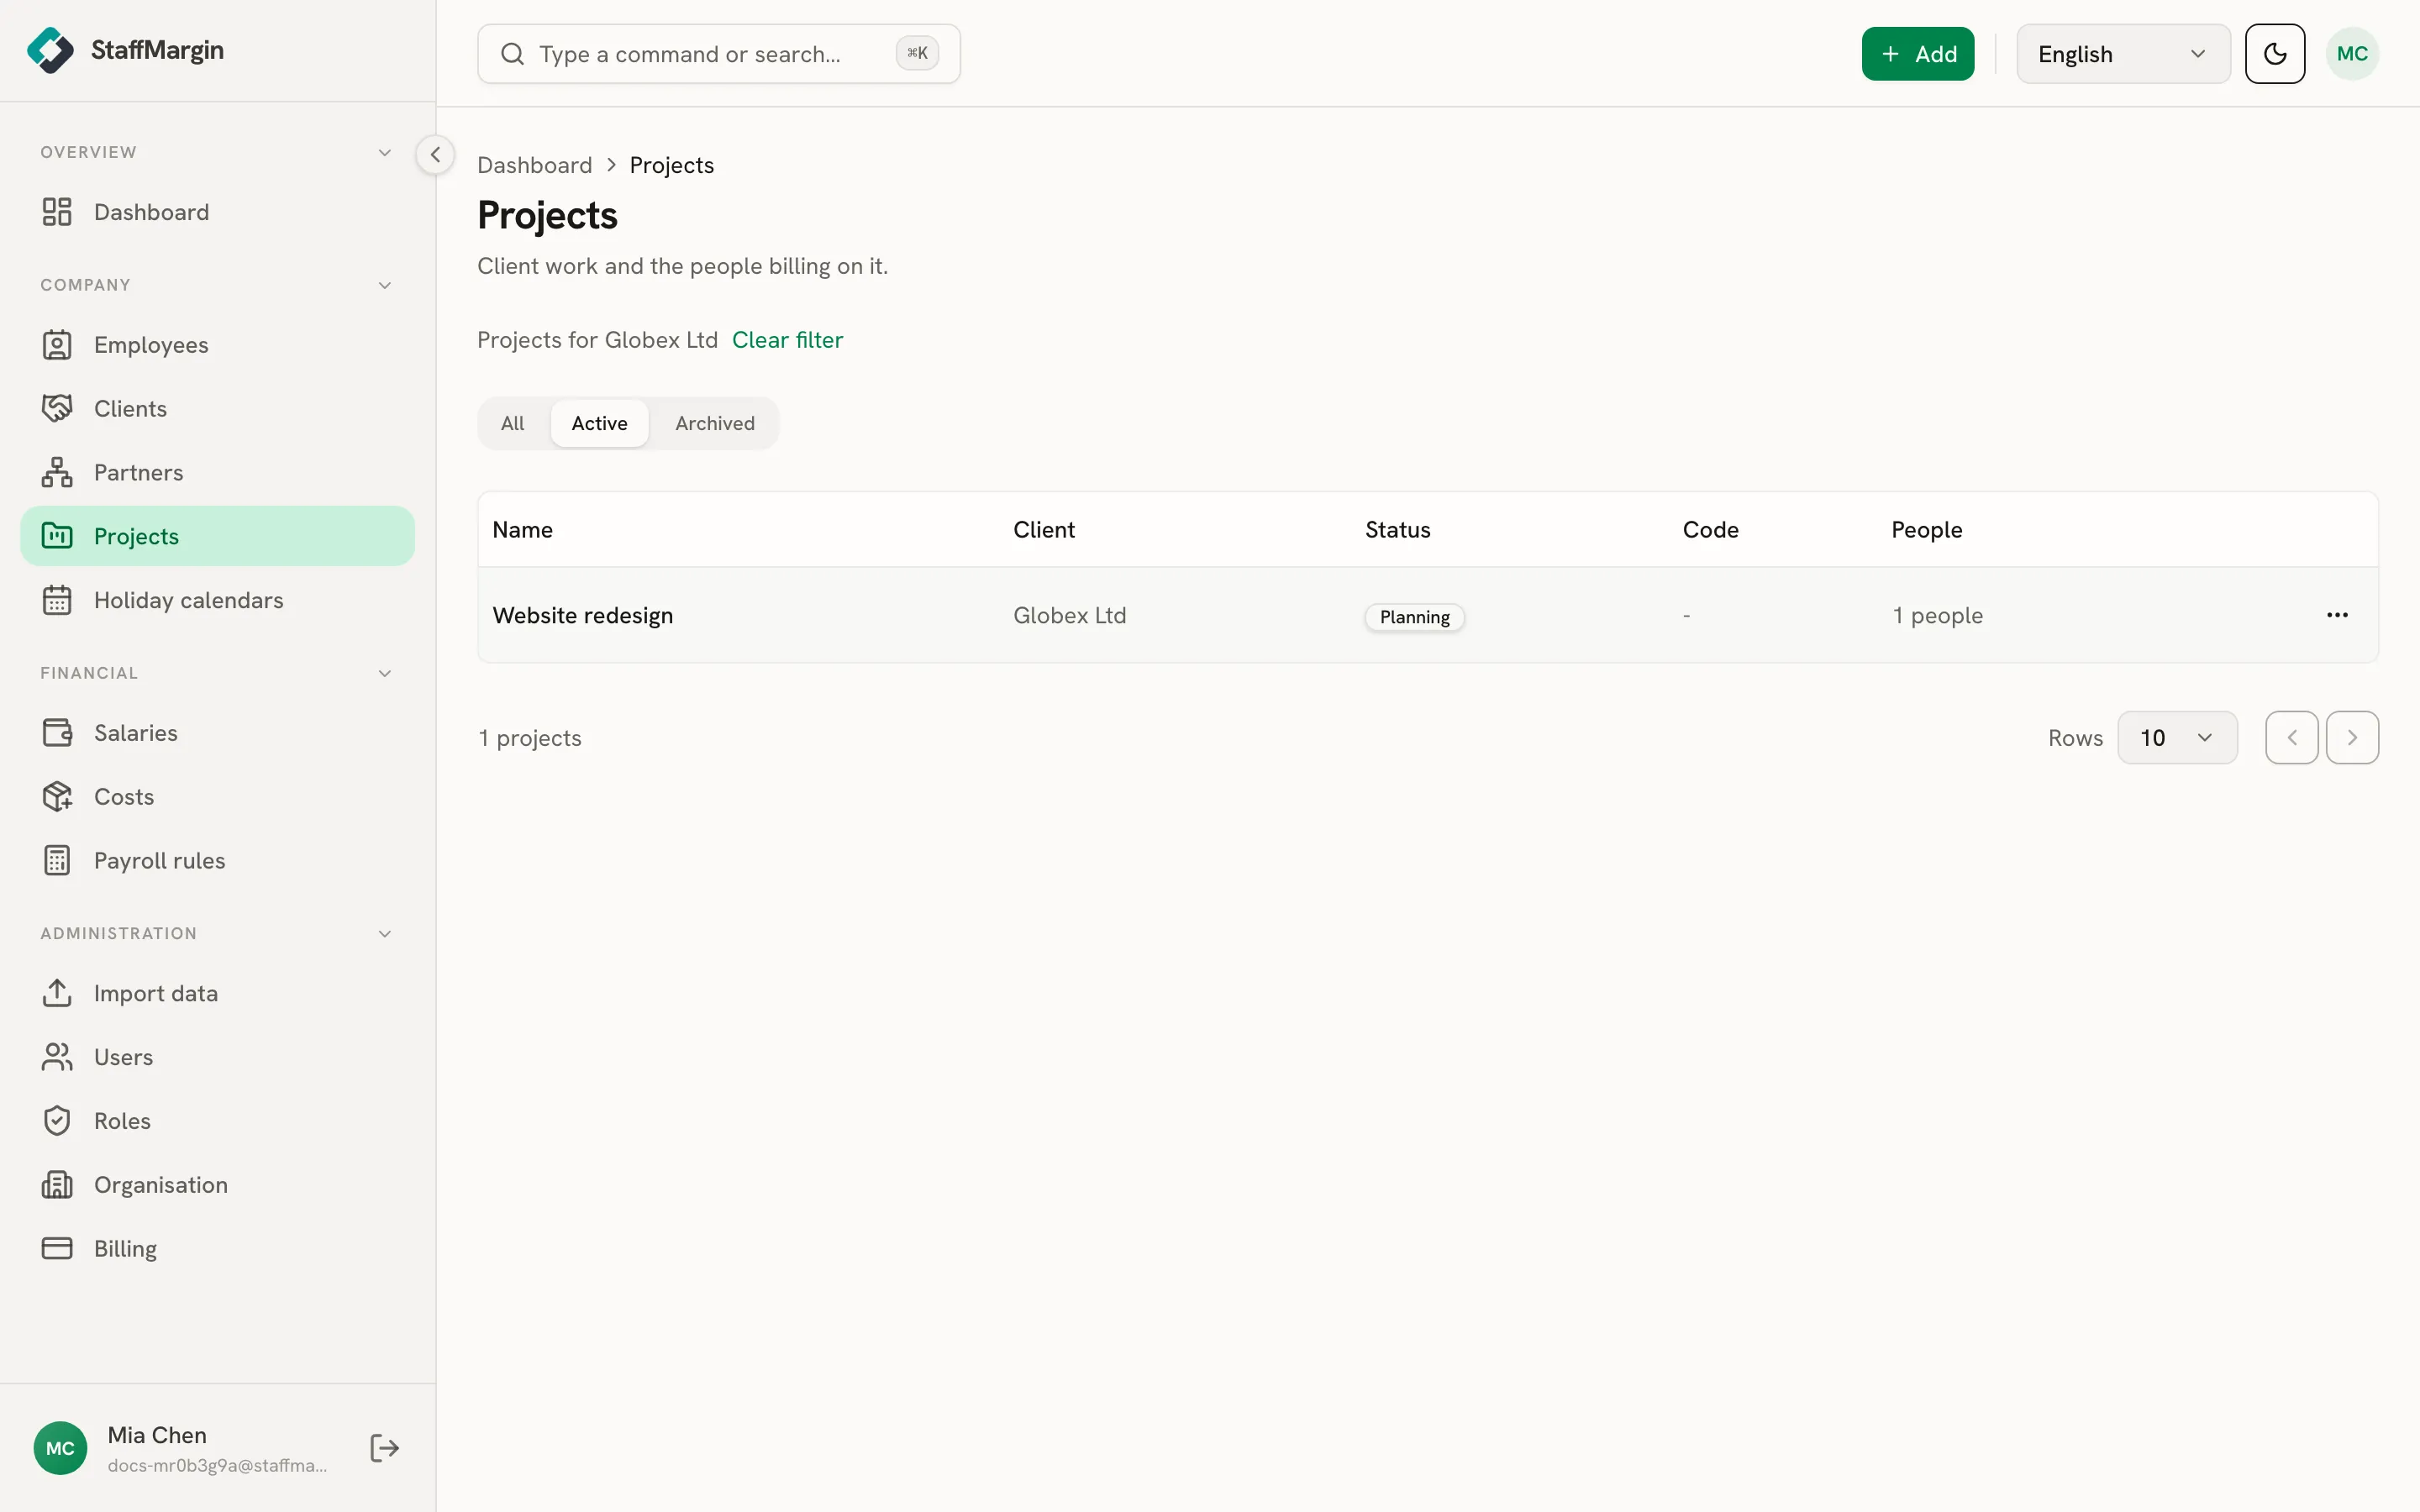Click the Code column header
2420x1512 pixels.
(x=1710, y=530)
